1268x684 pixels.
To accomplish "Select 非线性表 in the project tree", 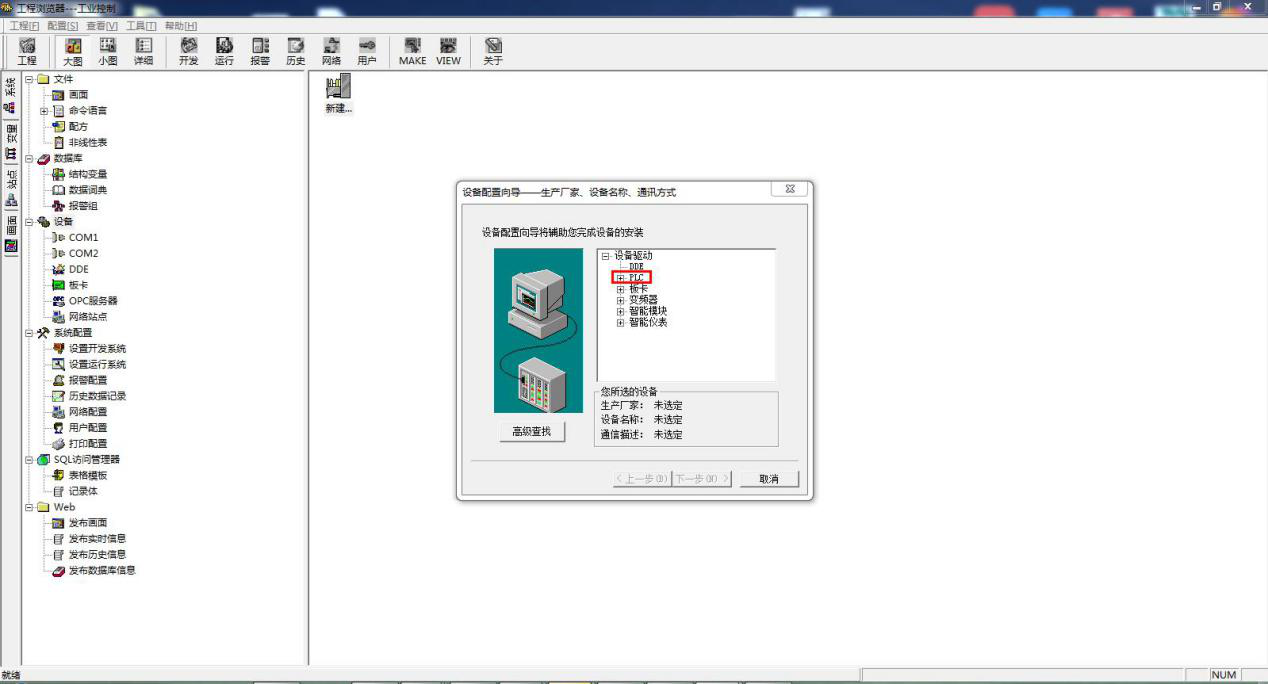I will tap(88, 142).
